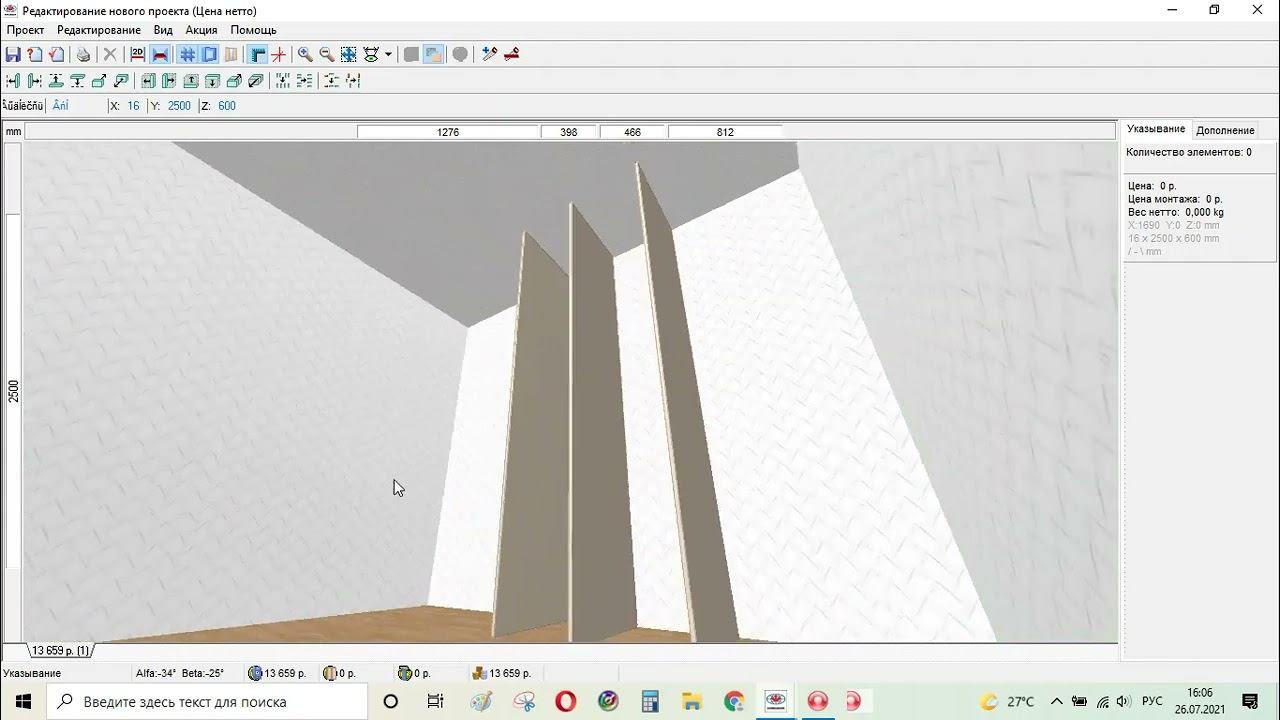
Task: Click the grey X delete icon
Action: 110,54
